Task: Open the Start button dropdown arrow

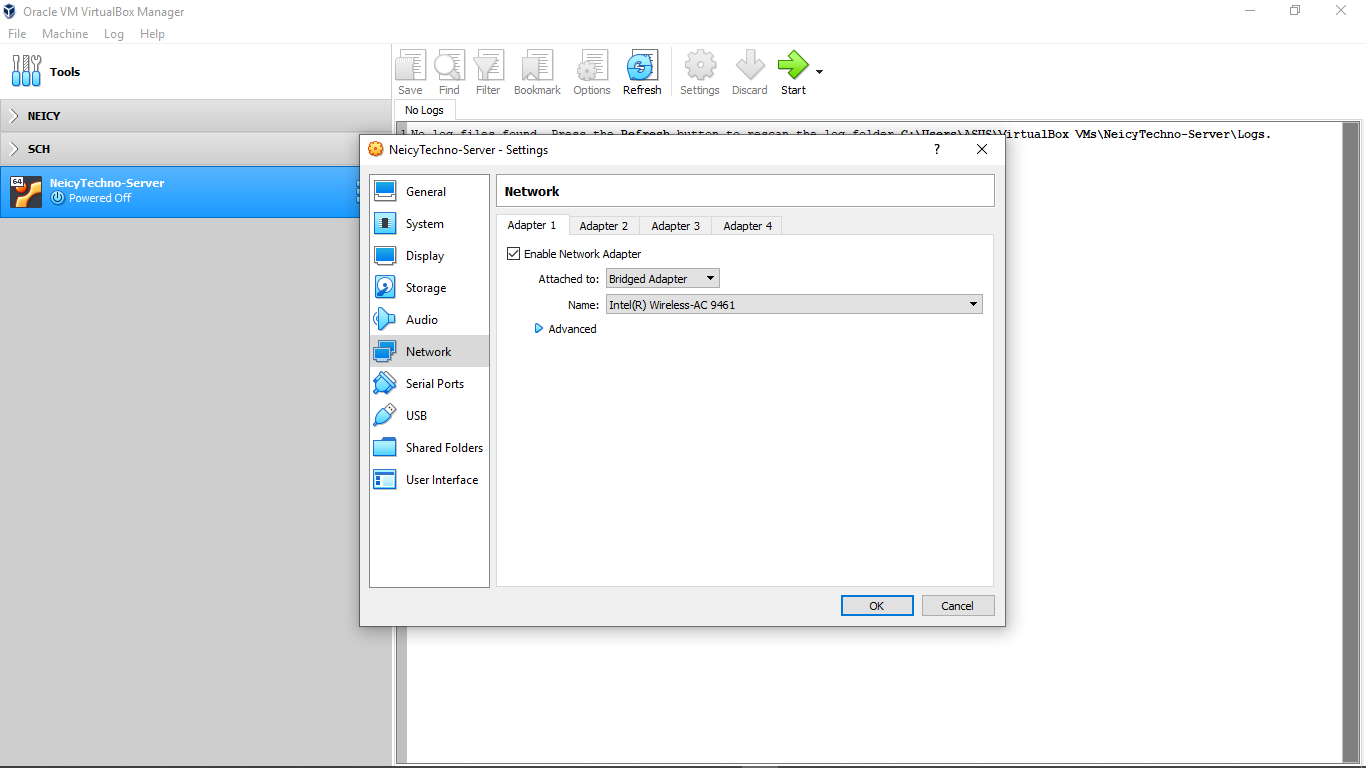Action: point(819,73)
